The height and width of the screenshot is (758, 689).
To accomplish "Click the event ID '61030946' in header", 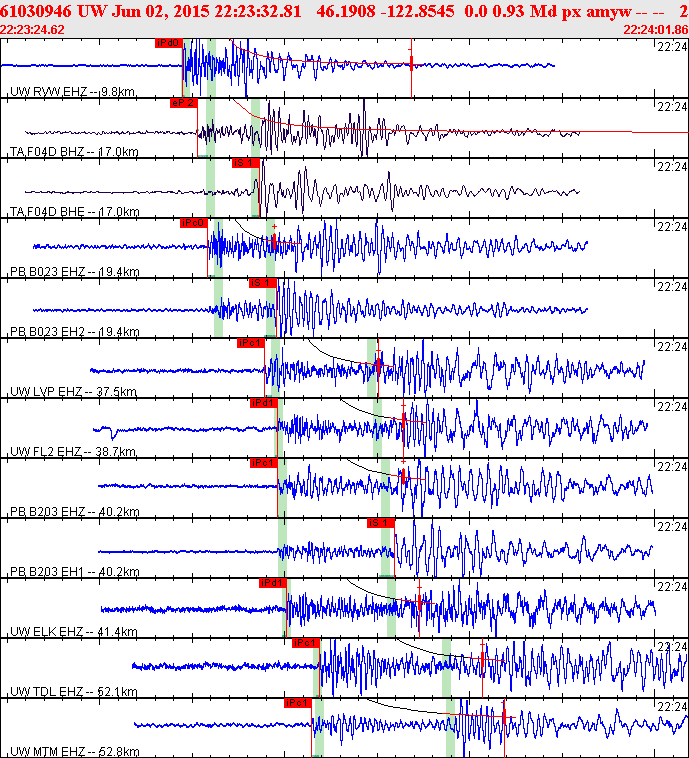I will pyautogui.click(x=36, y=11).
